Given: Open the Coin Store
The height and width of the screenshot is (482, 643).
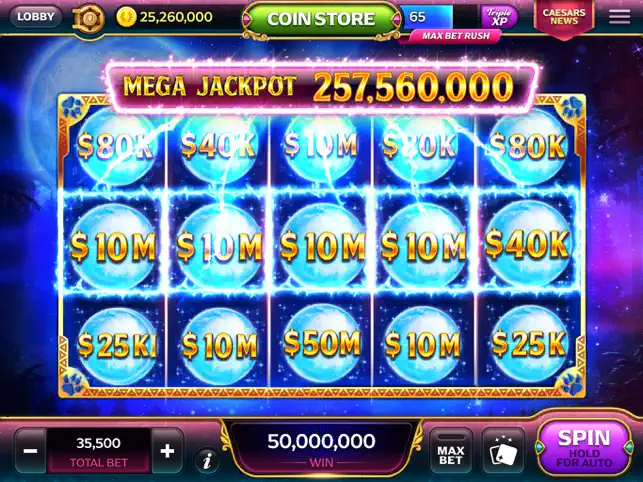Looking at the screenshot, I should coord(321,19).
